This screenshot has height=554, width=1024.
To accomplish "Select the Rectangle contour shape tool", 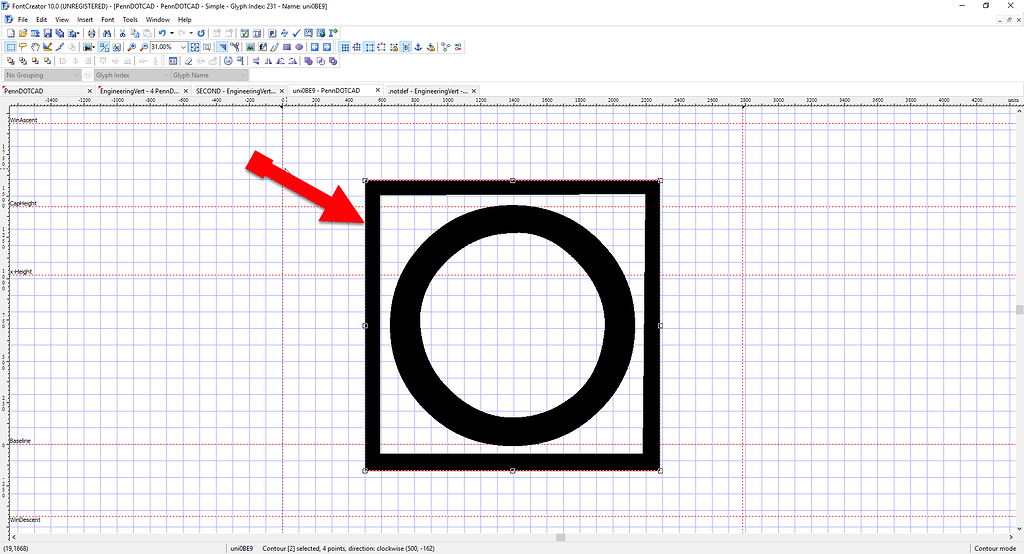I will [287, 47].
